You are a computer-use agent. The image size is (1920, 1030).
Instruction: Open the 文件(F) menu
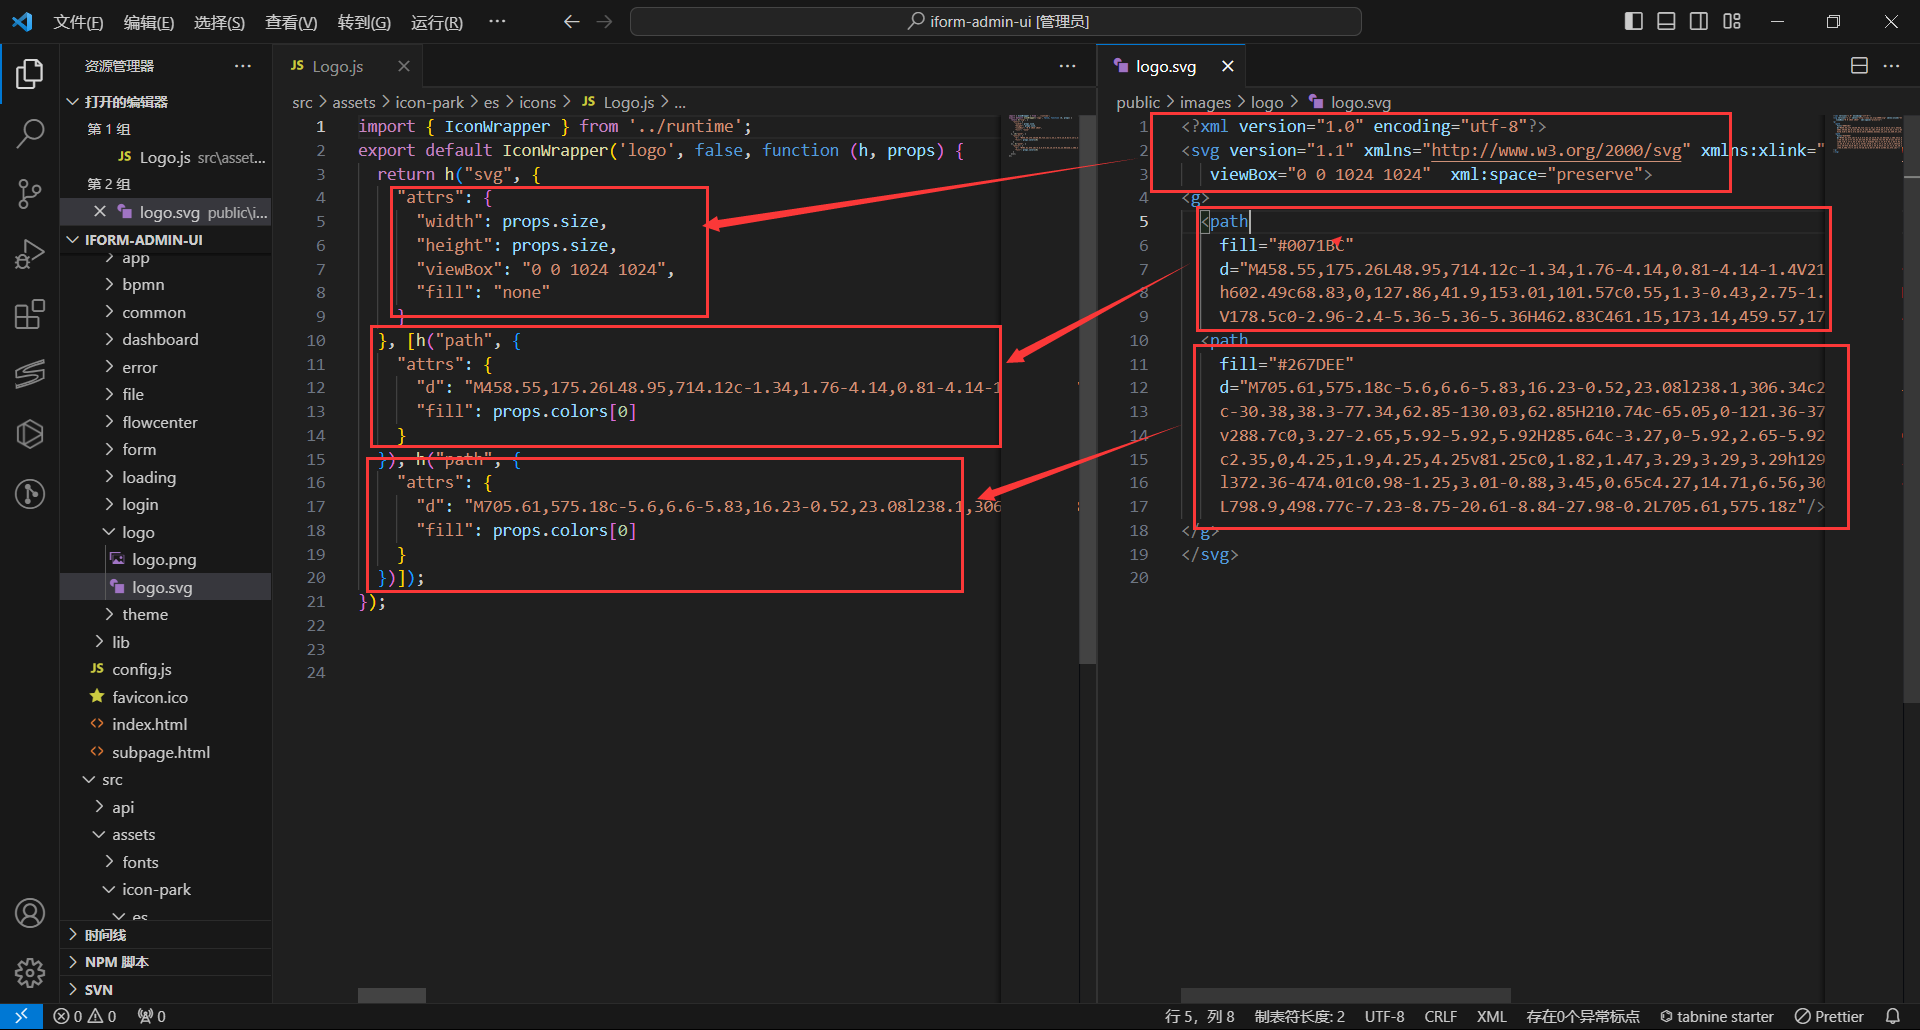pyautogui.click(x=78, y=22)
